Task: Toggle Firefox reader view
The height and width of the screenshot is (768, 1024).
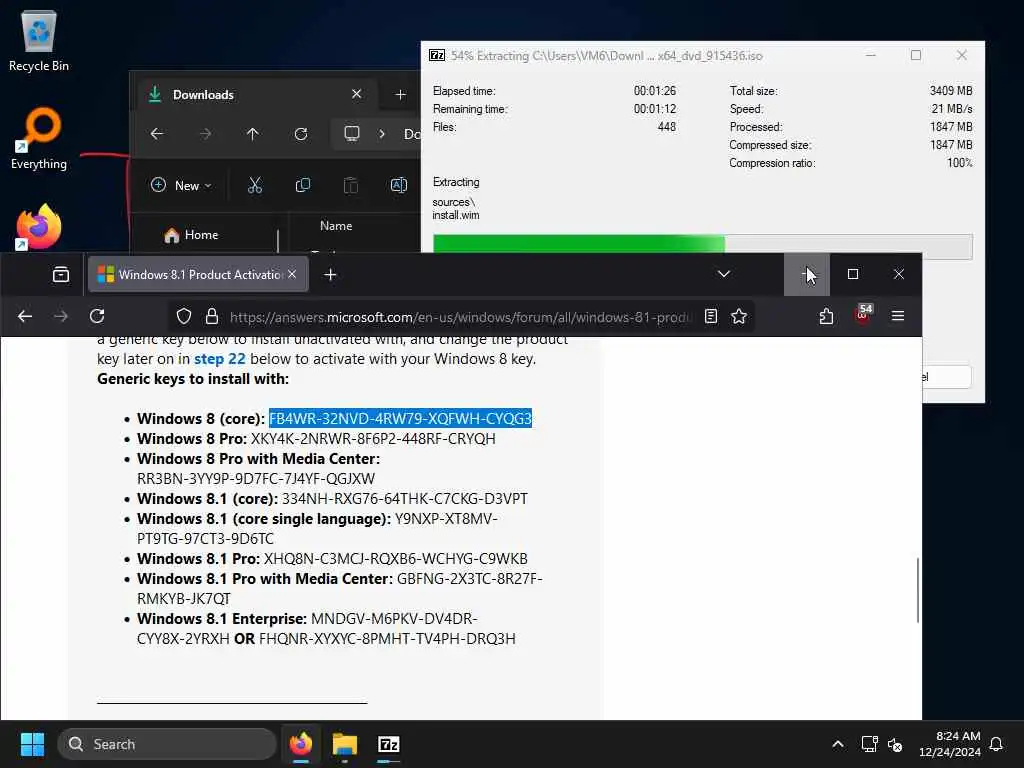Action: click(x=711, y=317)
